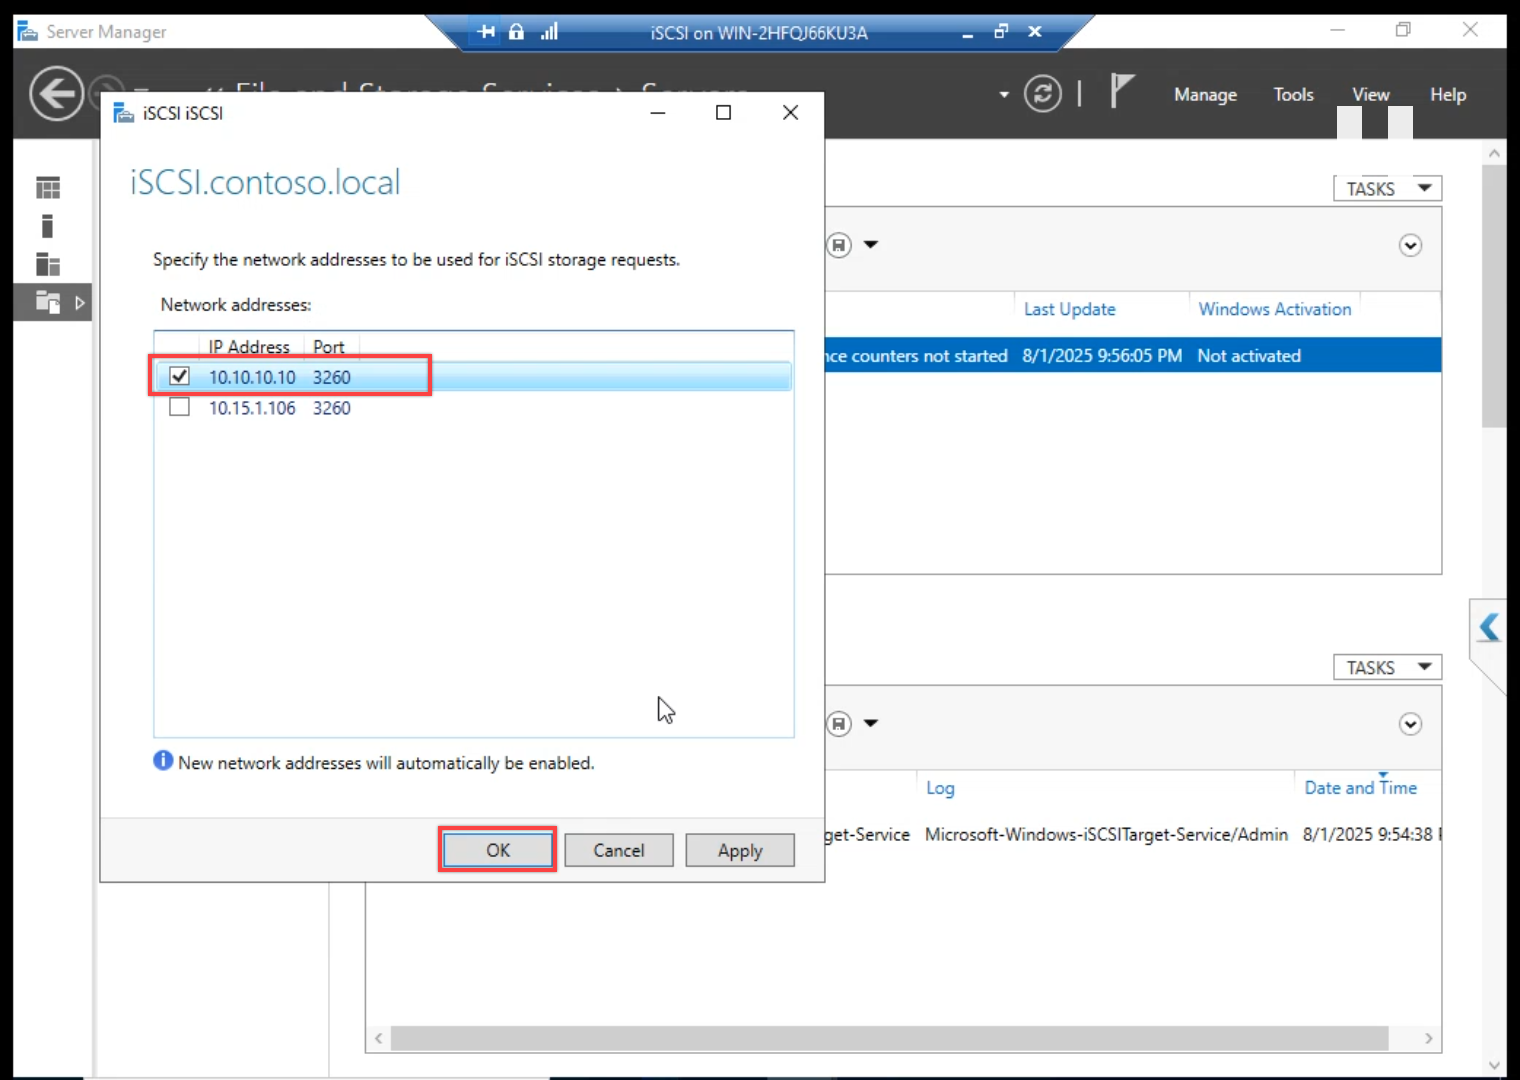The width and height of the screenshot is (1520, 1080).
Task: Click the IP Address column header
Action: coord(249,347)
